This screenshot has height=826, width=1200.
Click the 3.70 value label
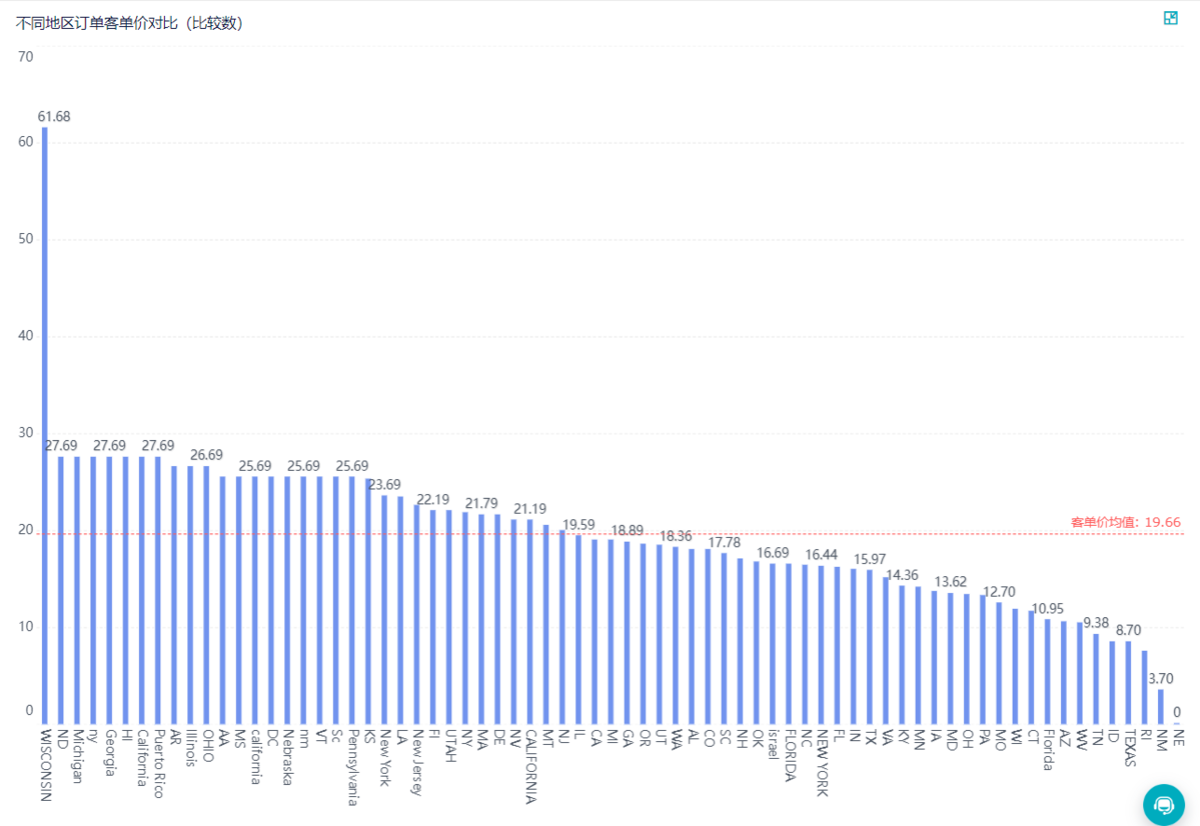(x=1160, y=678)
